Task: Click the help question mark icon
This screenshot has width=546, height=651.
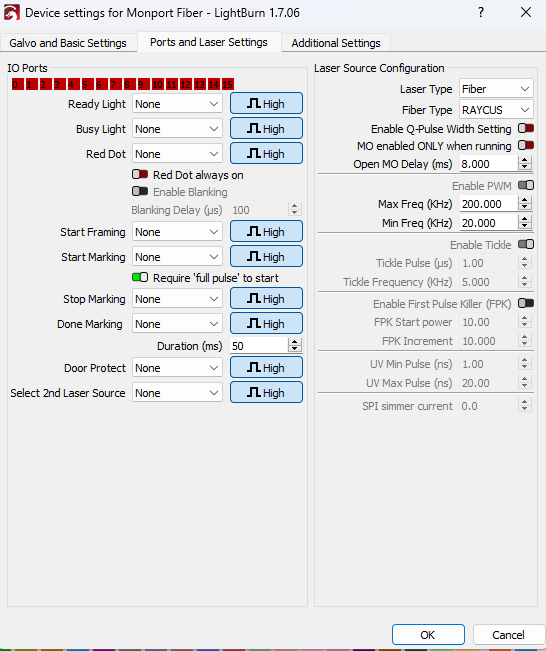Action: (x=481, y=12)
